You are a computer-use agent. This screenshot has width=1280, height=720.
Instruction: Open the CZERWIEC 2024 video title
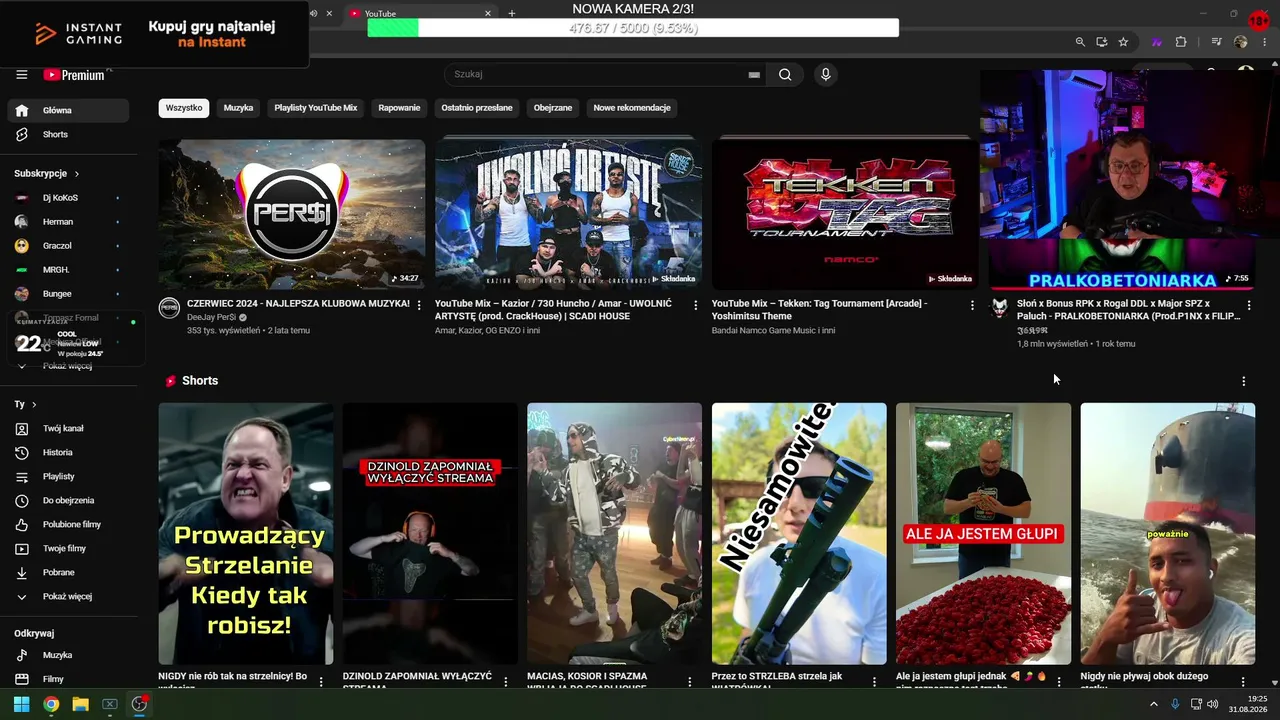[298, 303]
